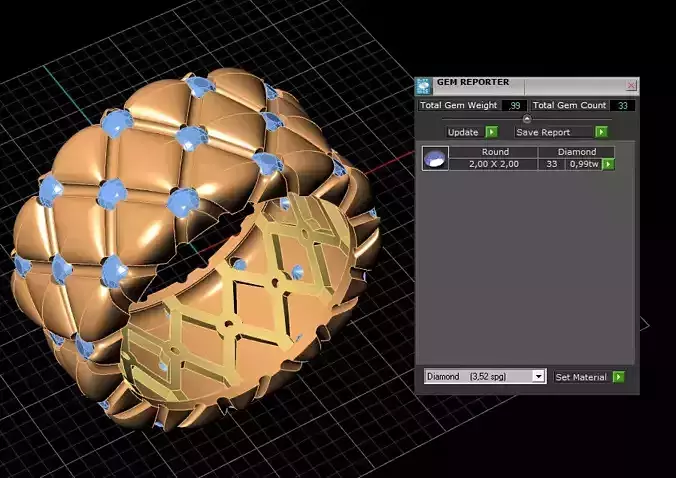
Task: Open the Diamond (3,52 spg) material dropdown
Action: 485,376
